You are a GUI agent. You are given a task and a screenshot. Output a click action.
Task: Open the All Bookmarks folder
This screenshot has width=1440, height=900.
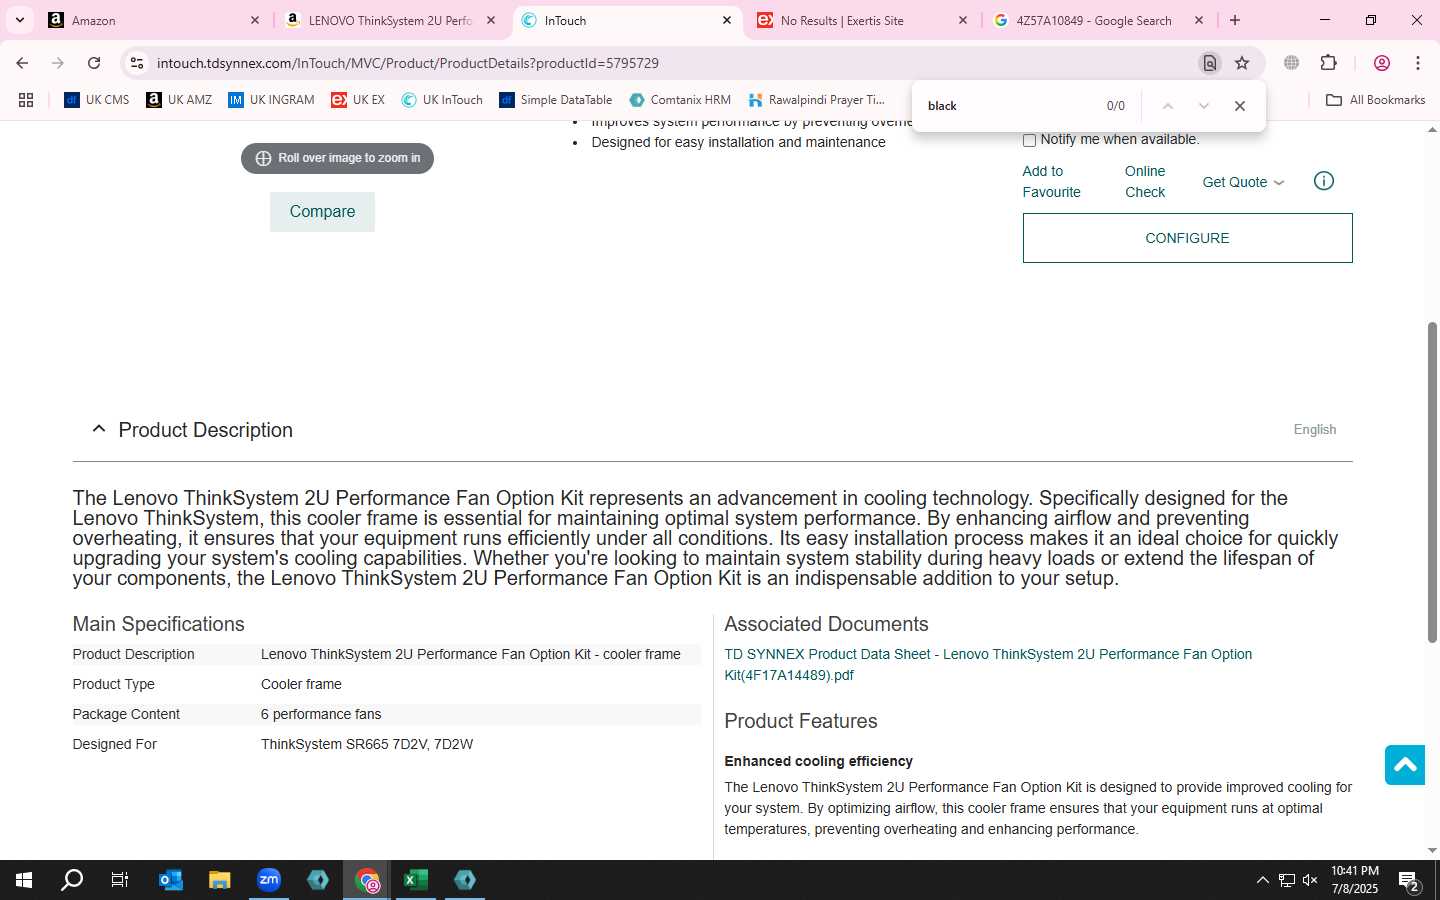pos(1375,100)
